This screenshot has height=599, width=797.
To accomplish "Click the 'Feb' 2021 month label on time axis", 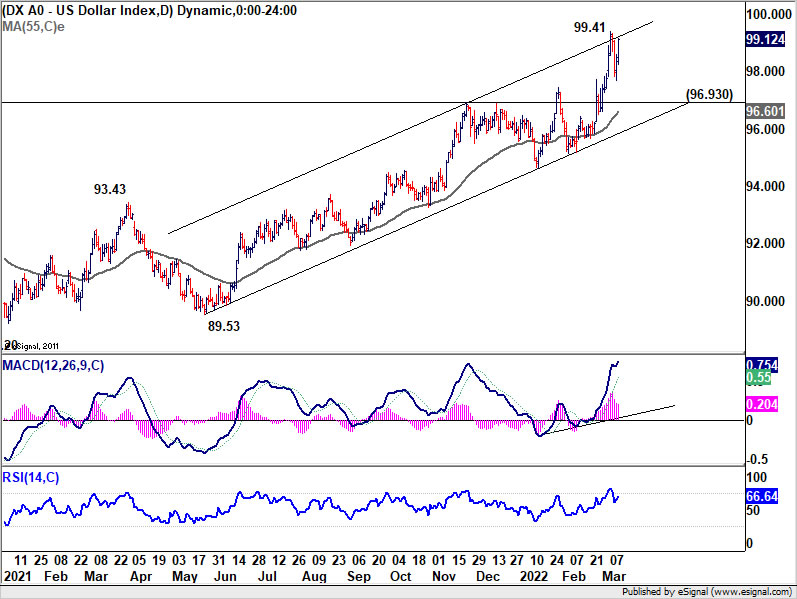I will click(56, 577).
